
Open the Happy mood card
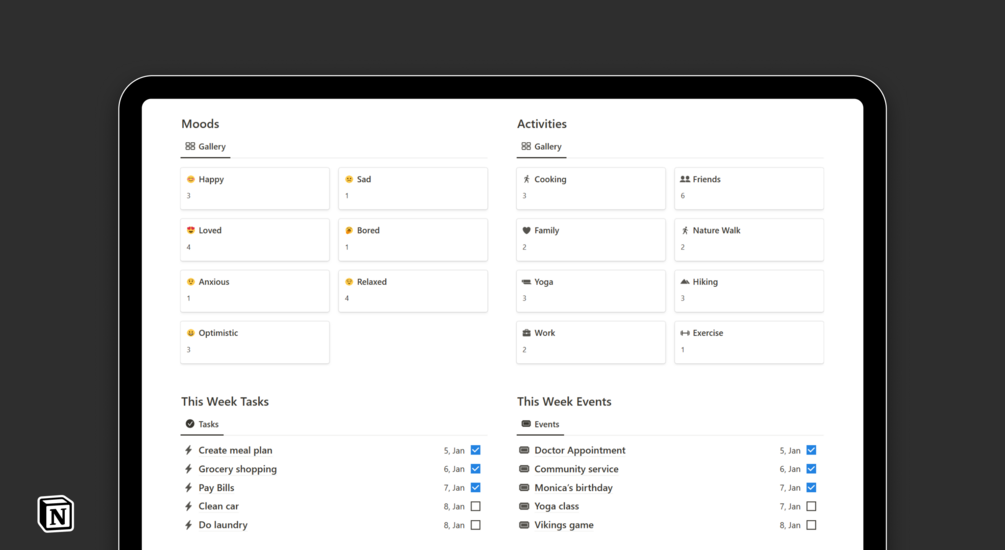[255, 188]
